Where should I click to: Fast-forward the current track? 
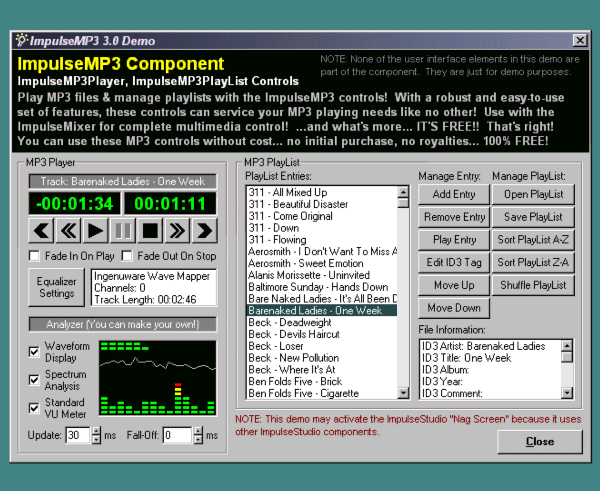click(x=177, y=231)
